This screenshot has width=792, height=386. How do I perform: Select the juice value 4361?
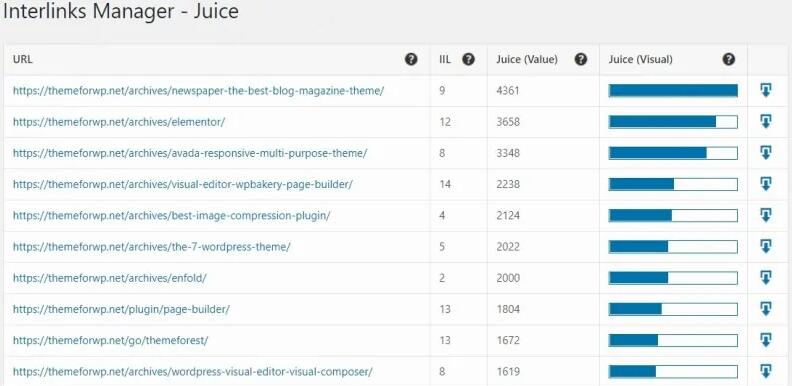click(x=508, y=91)
